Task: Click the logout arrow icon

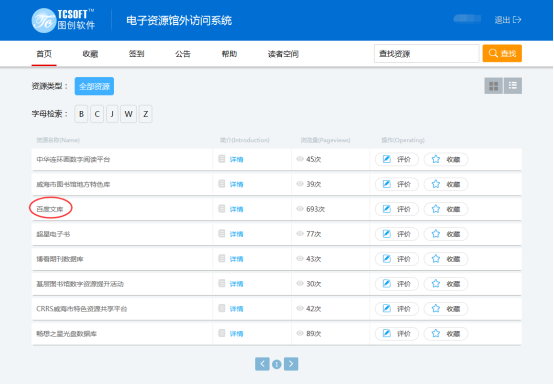Action: pyautogui.click(x=517, y=20)
